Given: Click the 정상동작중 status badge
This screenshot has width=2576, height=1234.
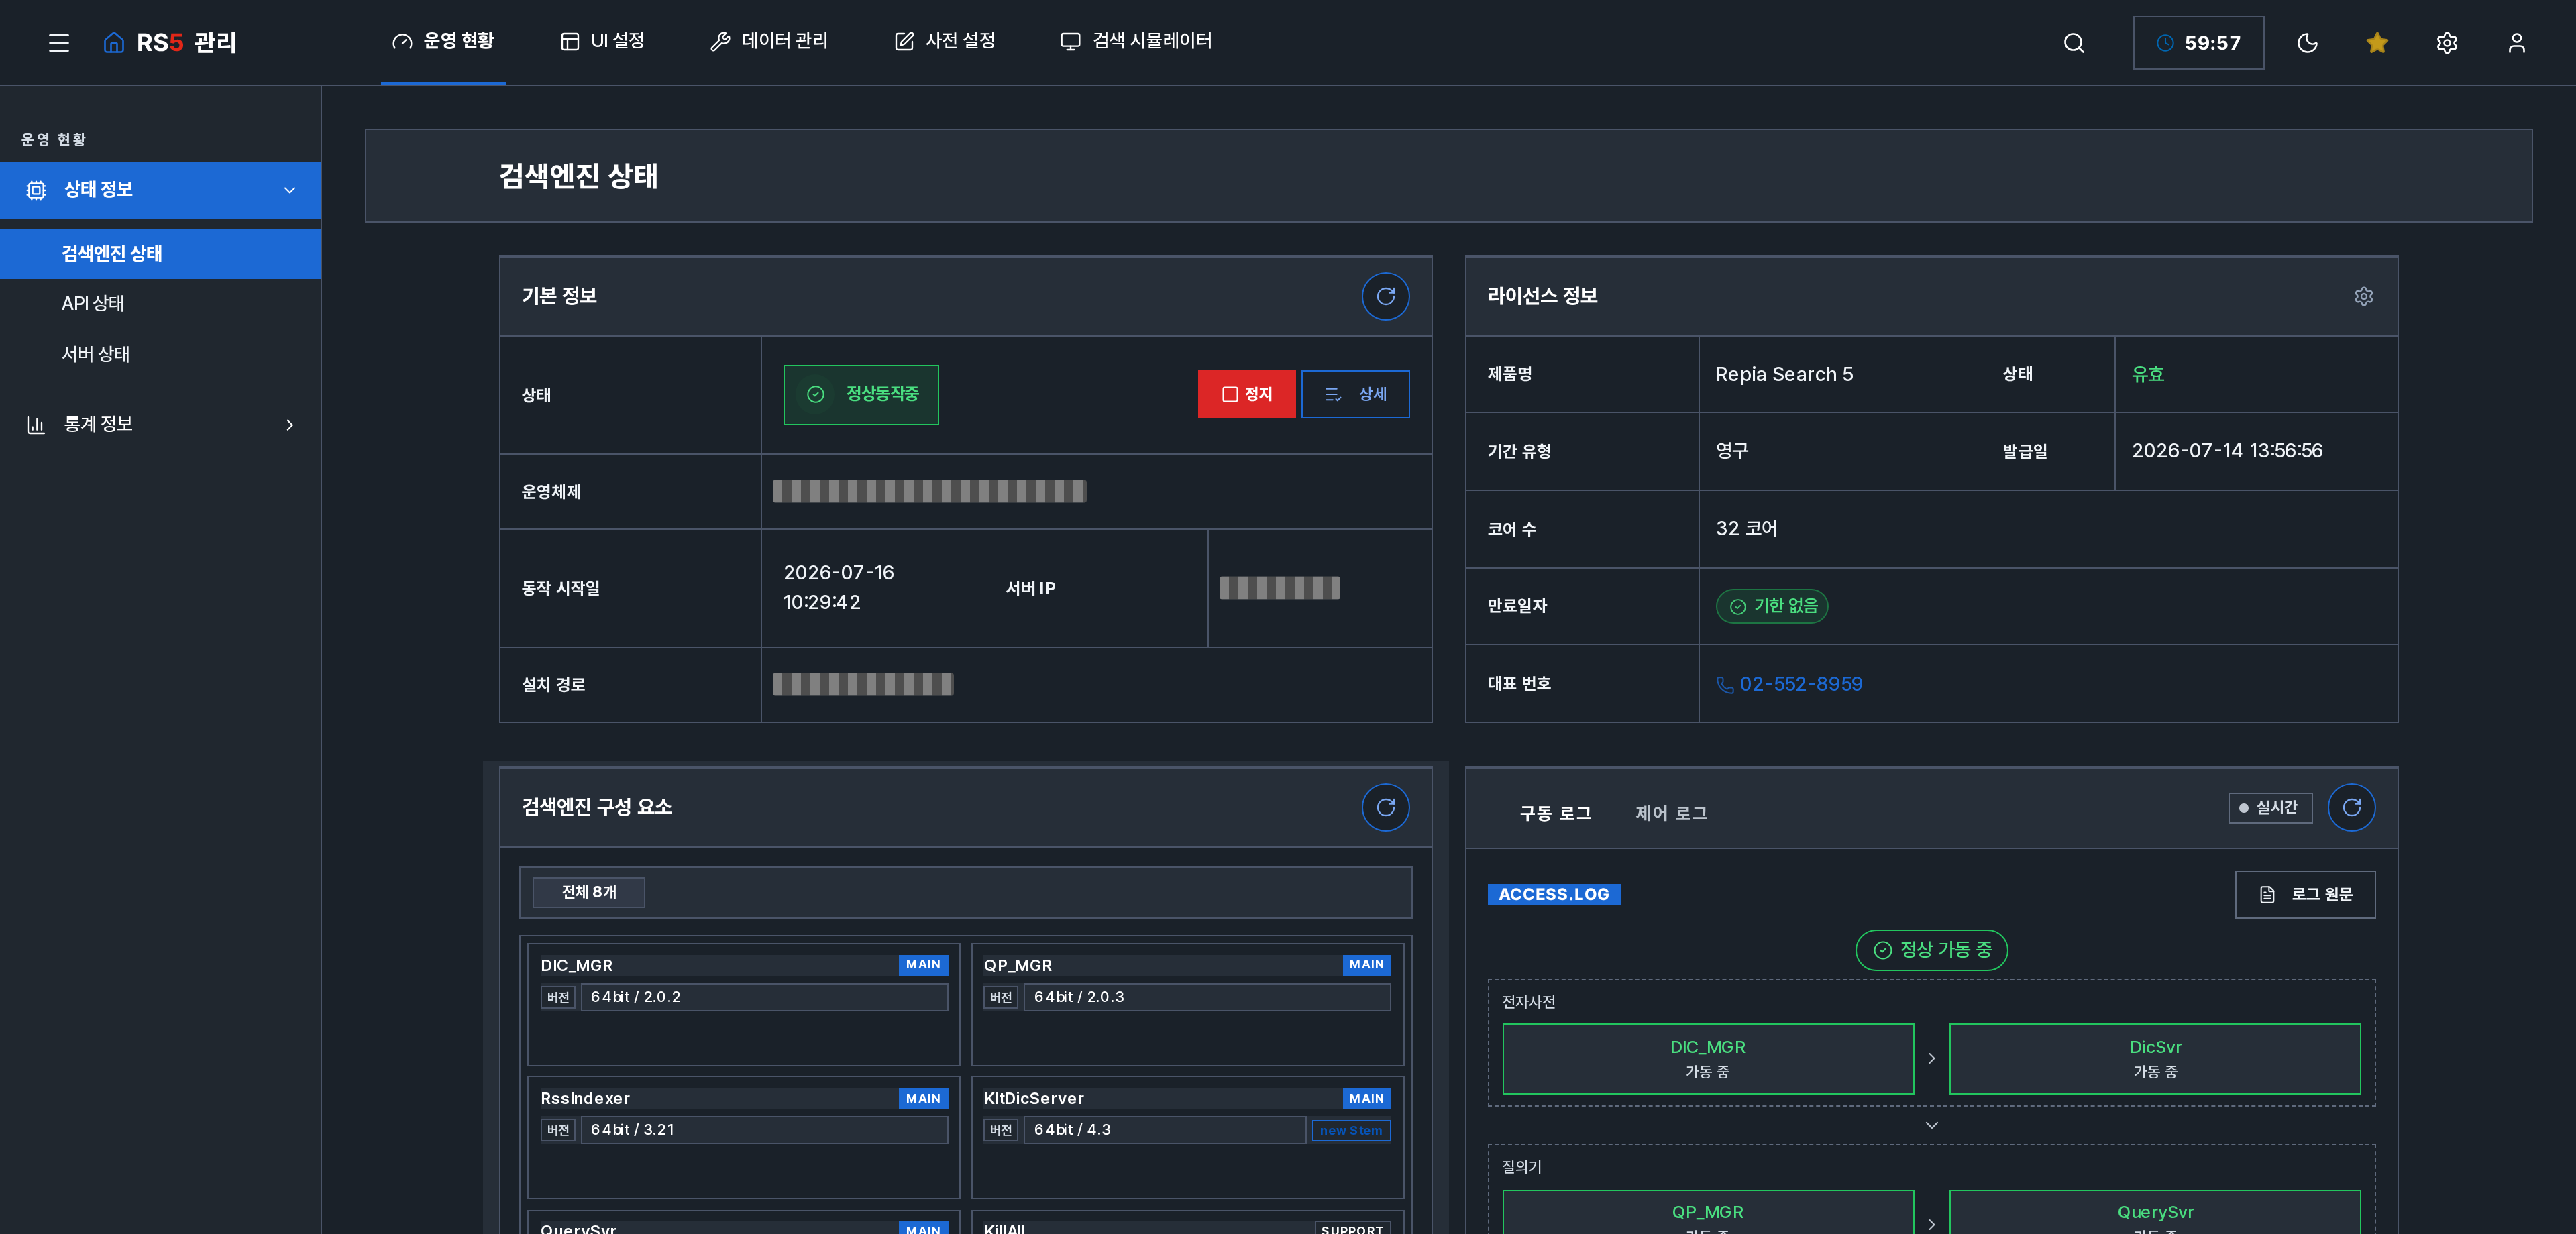Looking at the screenshot, I should [861, 394].
